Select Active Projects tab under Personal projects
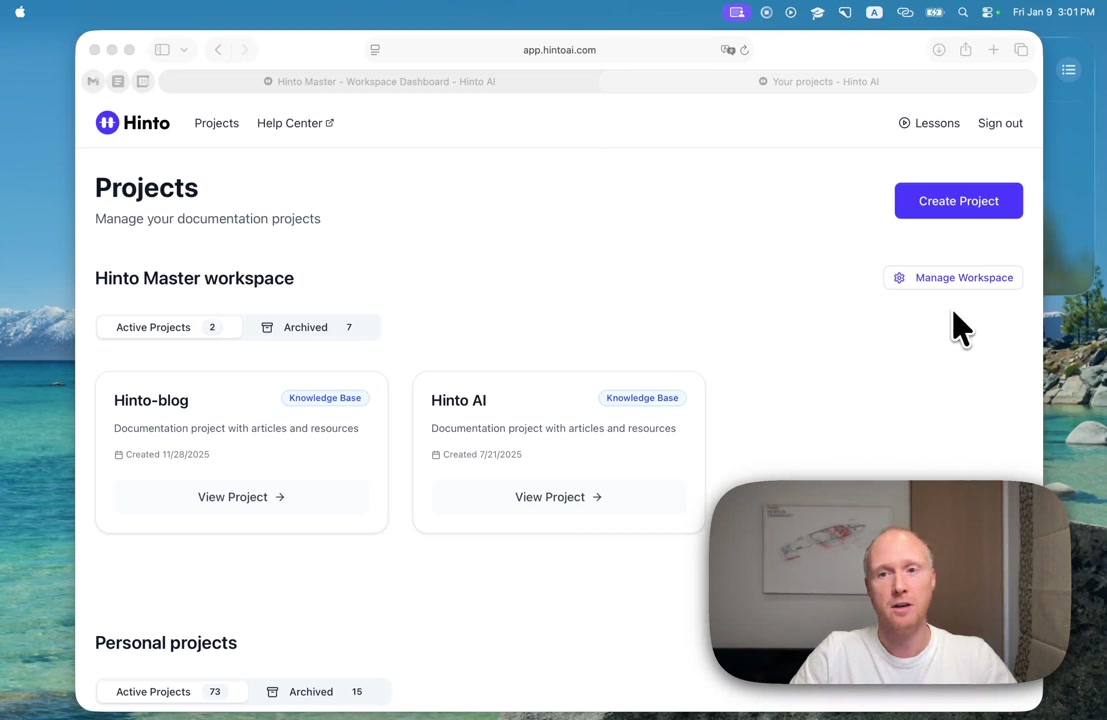The height and width of the screenshot is (720, 1107). [168, 691]
